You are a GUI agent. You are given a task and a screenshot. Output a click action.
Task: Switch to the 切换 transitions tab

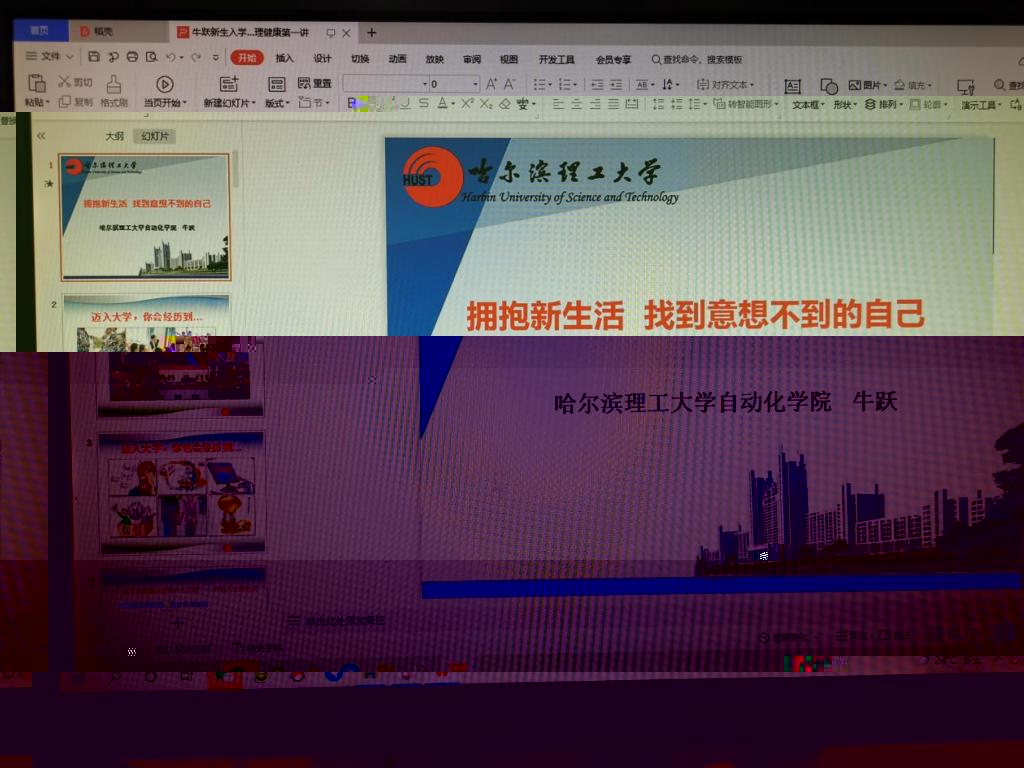tap(360, 59)
